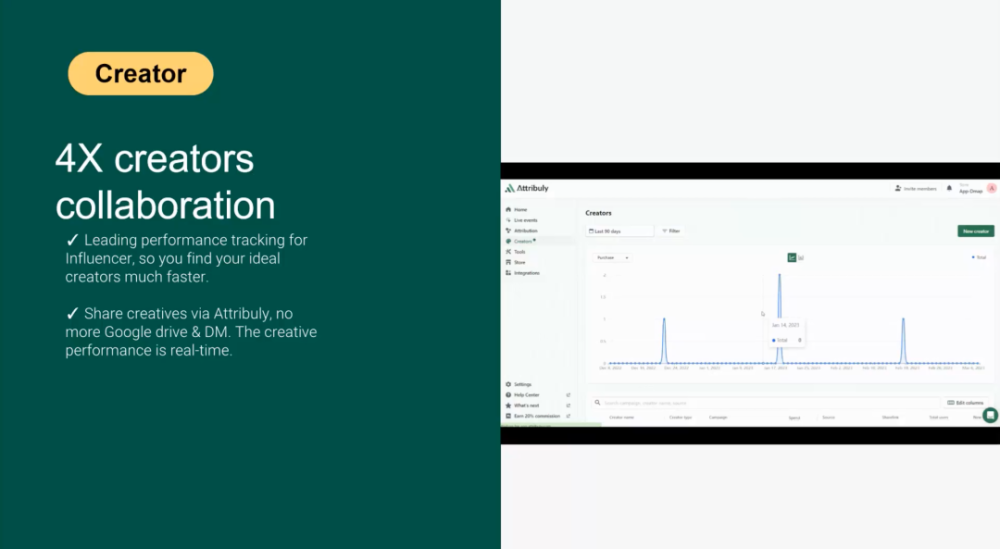The image size is (1000, 549).
Task: Open the App-Dmap store switcher
Action: tap(971, 189)
